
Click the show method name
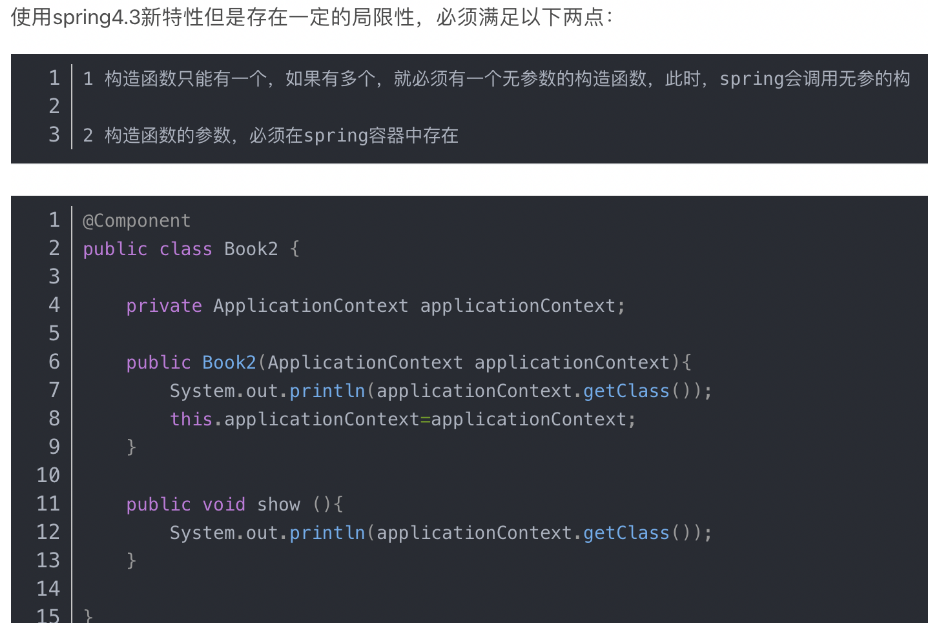(x=278, y=505)
